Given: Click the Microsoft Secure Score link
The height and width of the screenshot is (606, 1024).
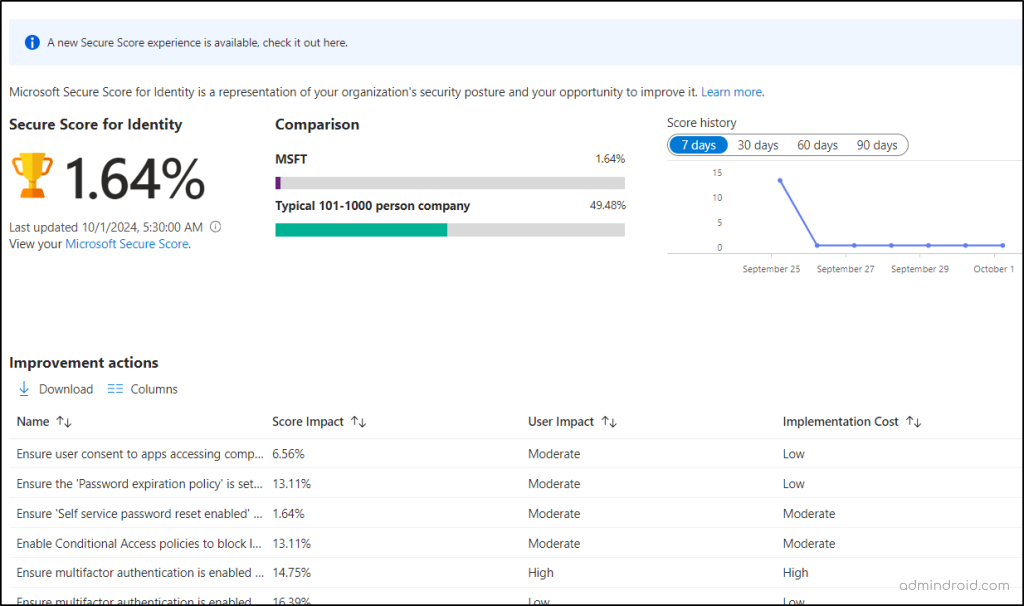Looking at the screenshot, I should 127,243.
